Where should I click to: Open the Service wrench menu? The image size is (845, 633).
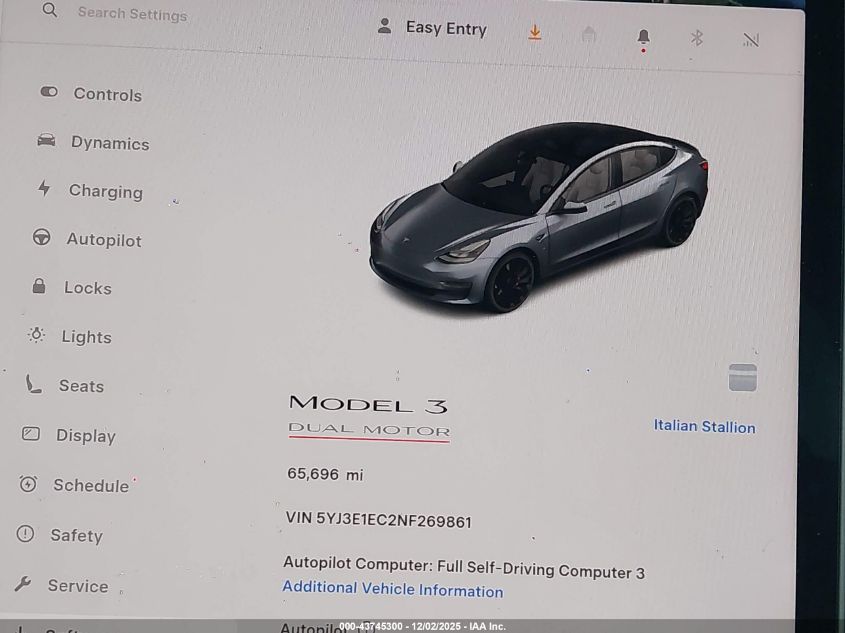[x=61, y=585]
